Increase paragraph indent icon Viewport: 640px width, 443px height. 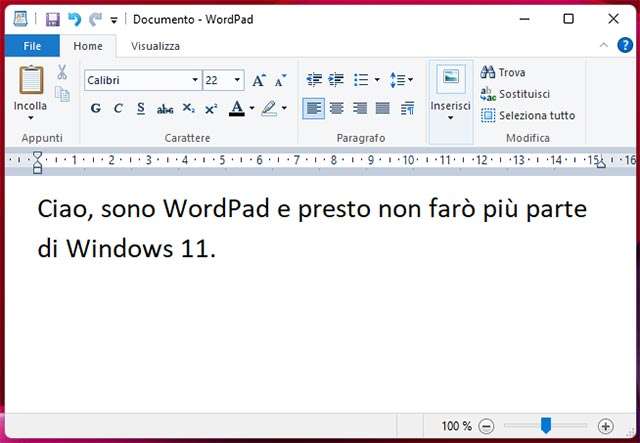(336, 80)
